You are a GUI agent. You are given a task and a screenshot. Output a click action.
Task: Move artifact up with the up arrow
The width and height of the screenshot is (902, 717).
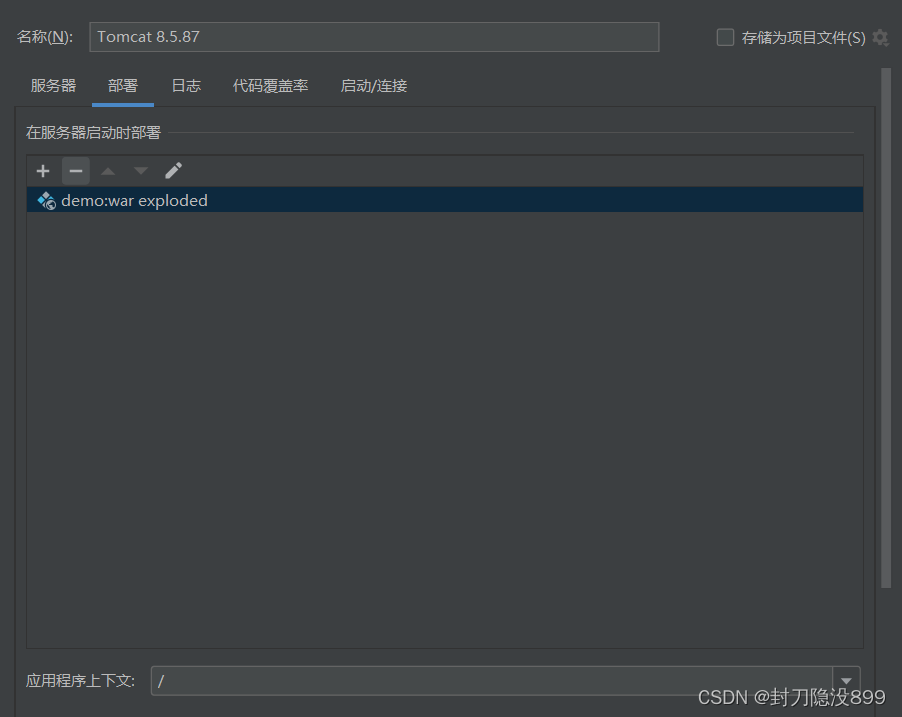[108, 171]
